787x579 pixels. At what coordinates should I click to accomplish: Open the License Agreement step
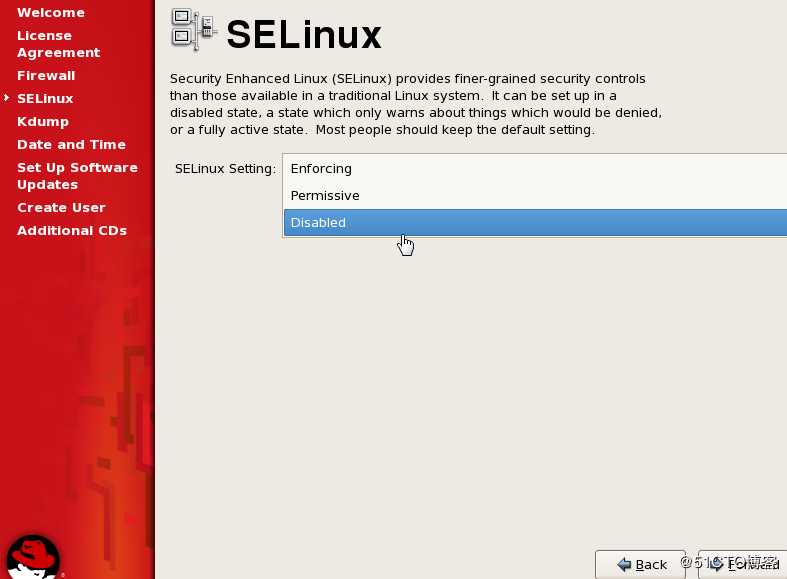click(58, 44)
